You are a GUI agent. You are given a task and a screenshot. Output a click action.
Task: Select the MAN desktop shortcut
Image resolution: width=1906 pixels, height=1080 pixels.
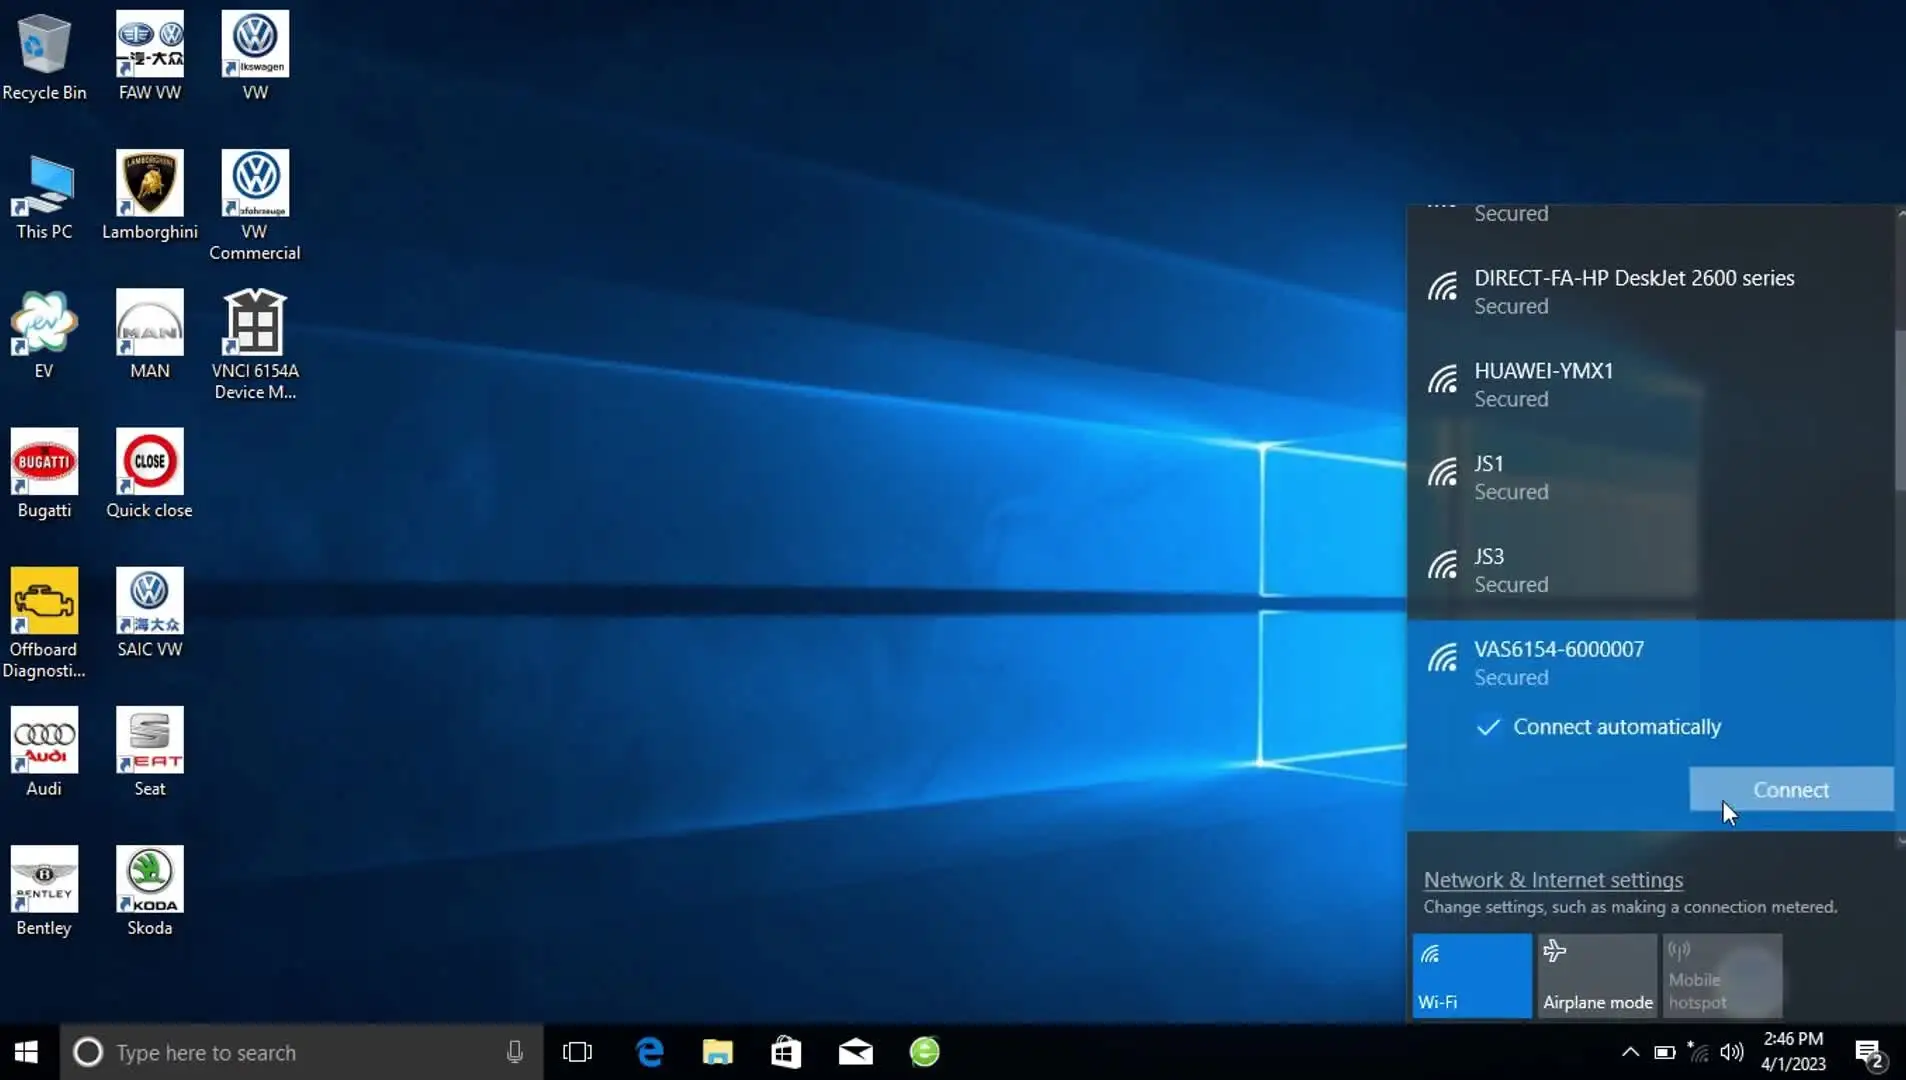(x=150, y=335)
